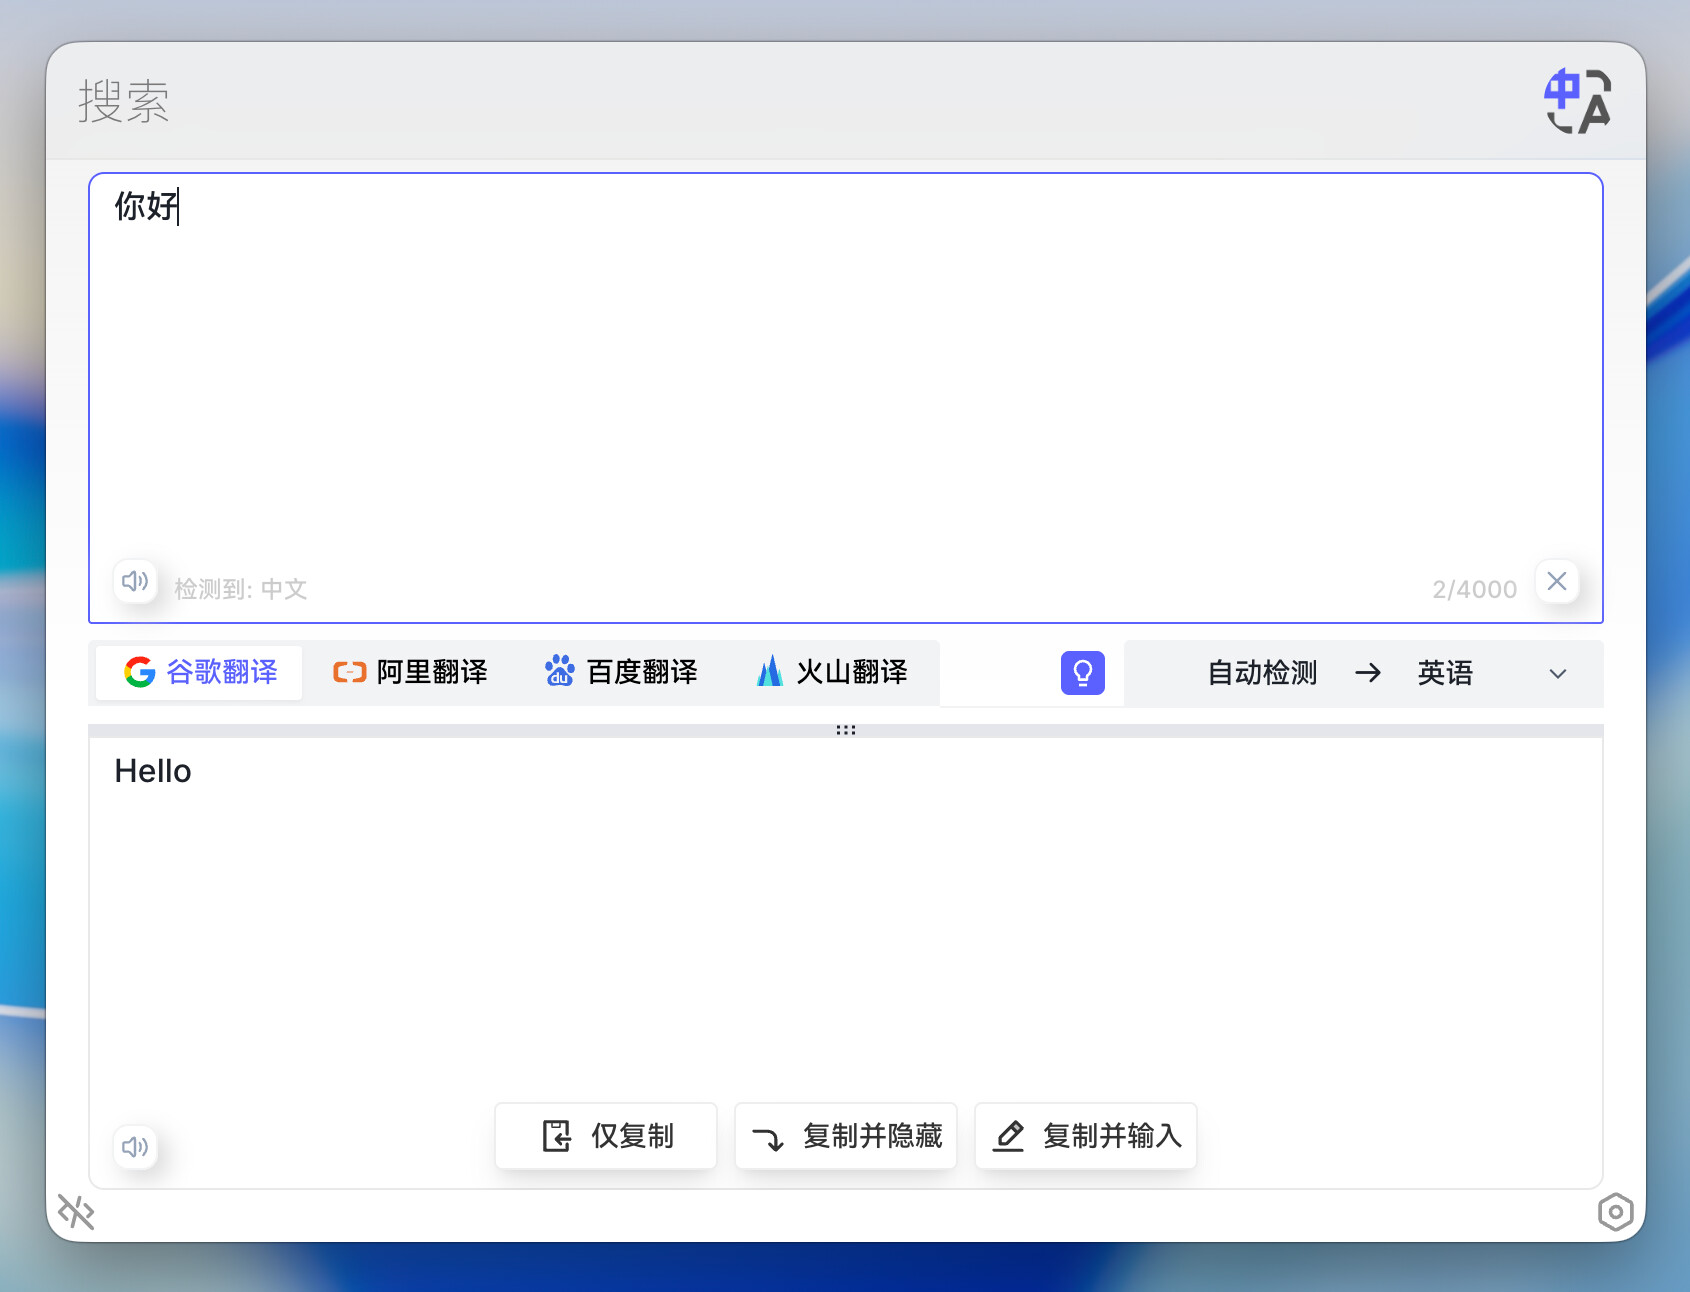Toggle the purple lightbulb button

[x=1083, y=673]
